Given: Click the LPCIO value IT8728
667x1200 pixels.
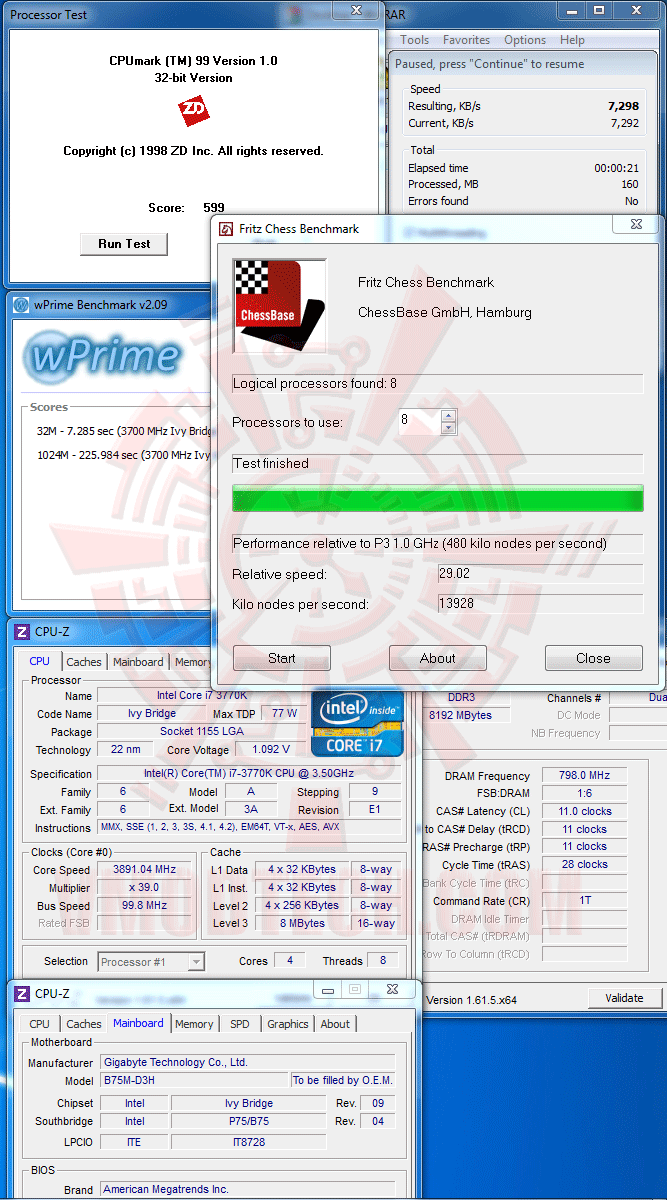Looking at the screenshot, I should coord(248,1142).
